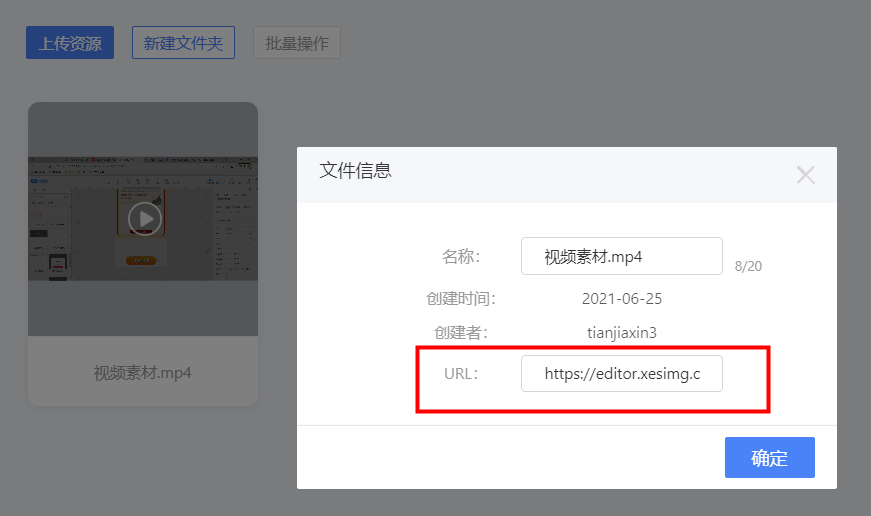The width and height of the screenshot is (871, 516).
Task: Click the 创建者 label
Action: 461,333
